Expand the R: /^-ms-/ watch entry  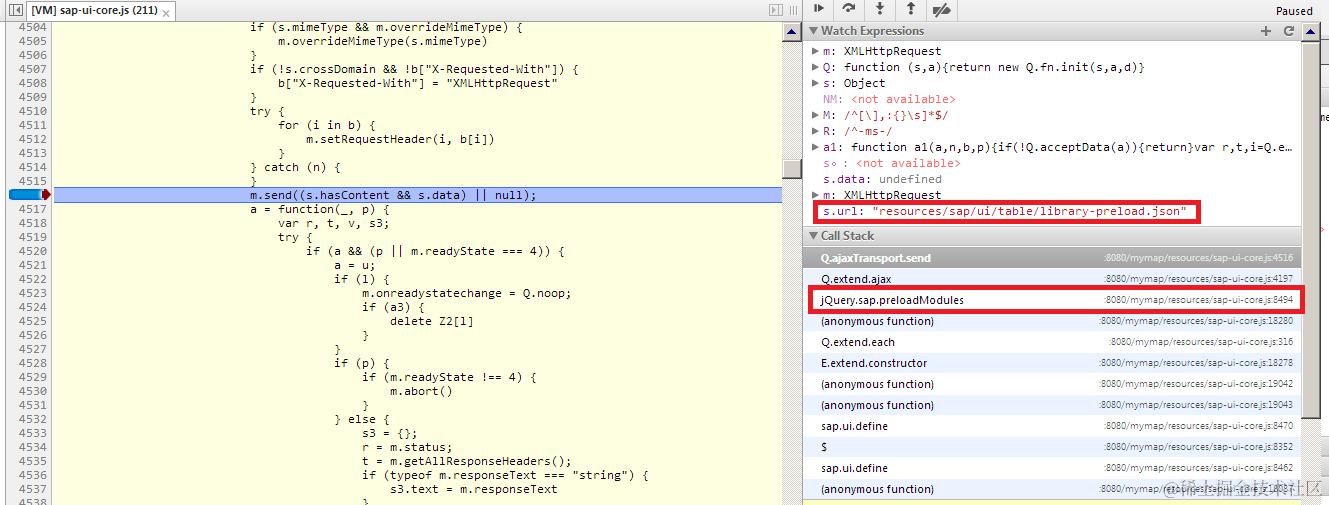click(814, 131)
